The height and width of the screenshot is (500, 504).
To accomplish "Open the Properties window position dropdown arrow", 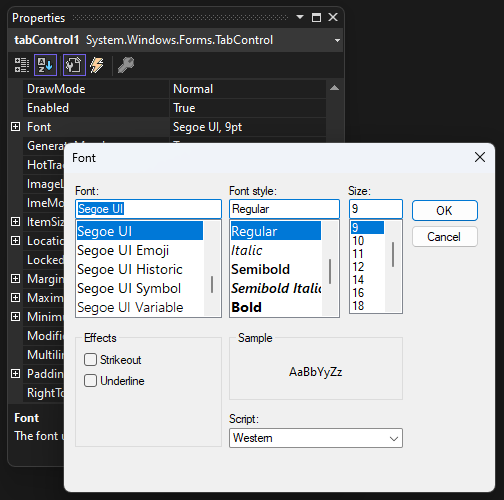I will pos(300,17).
